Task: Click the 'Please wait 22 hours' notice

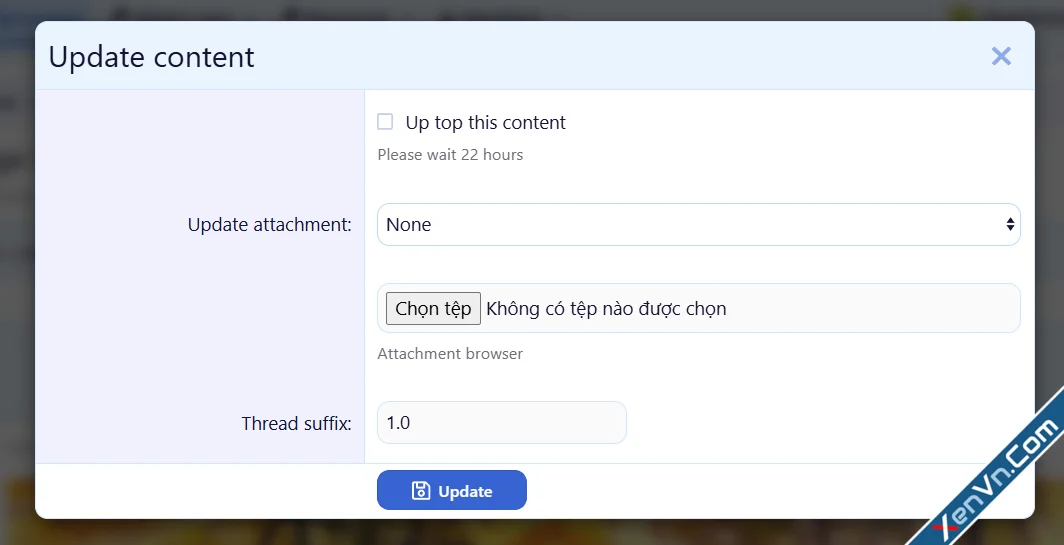Action: coord(450,155)
